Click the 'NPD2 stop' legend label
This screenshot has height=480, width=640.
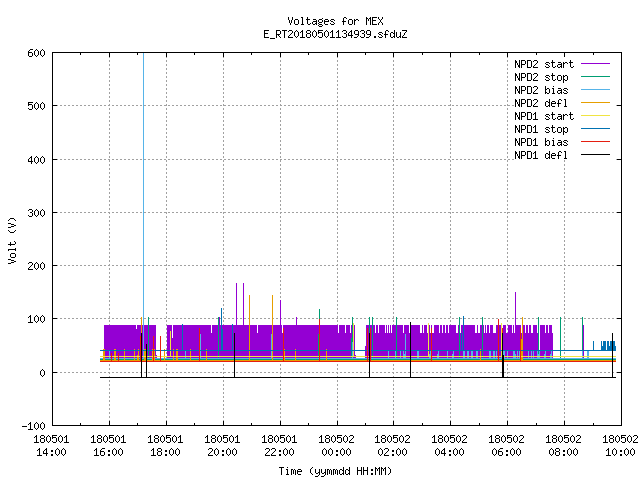coord(541,77)
